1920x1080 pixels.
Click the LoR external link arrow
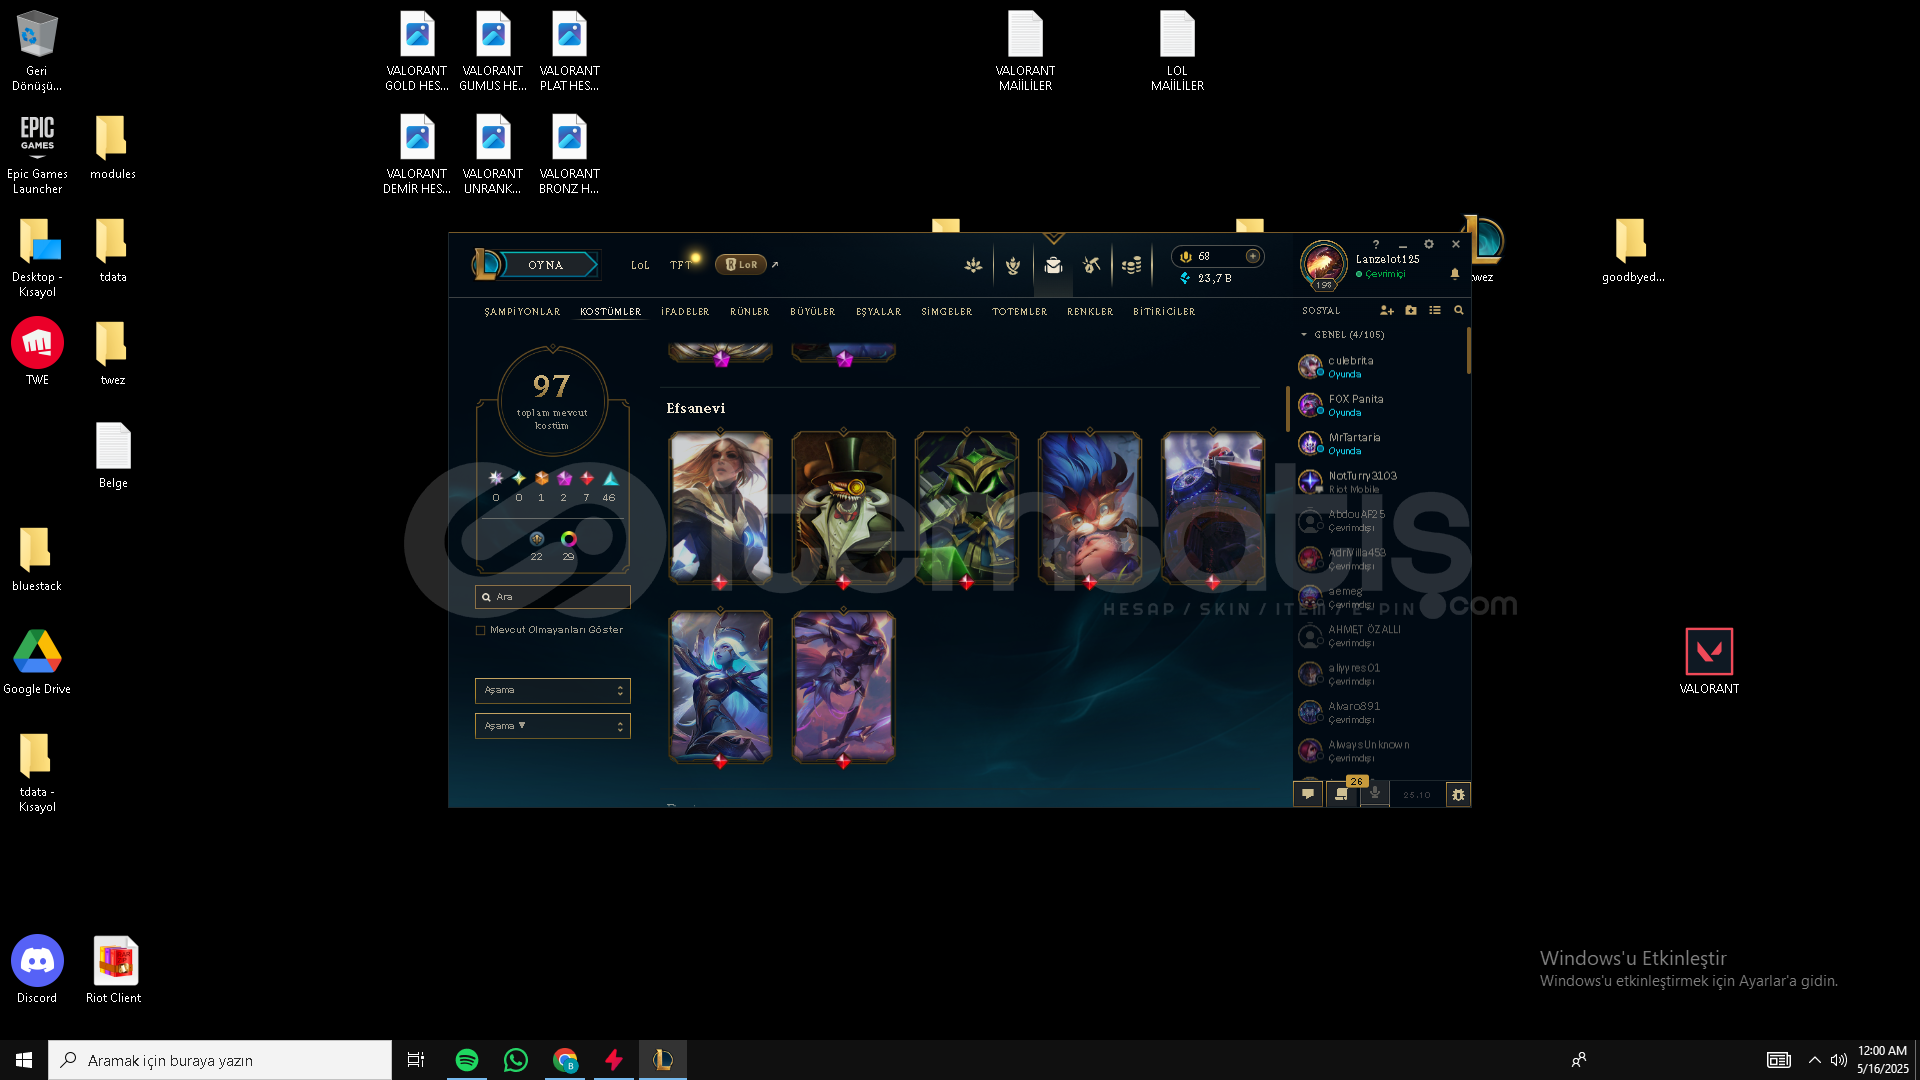tap(775, 265)
